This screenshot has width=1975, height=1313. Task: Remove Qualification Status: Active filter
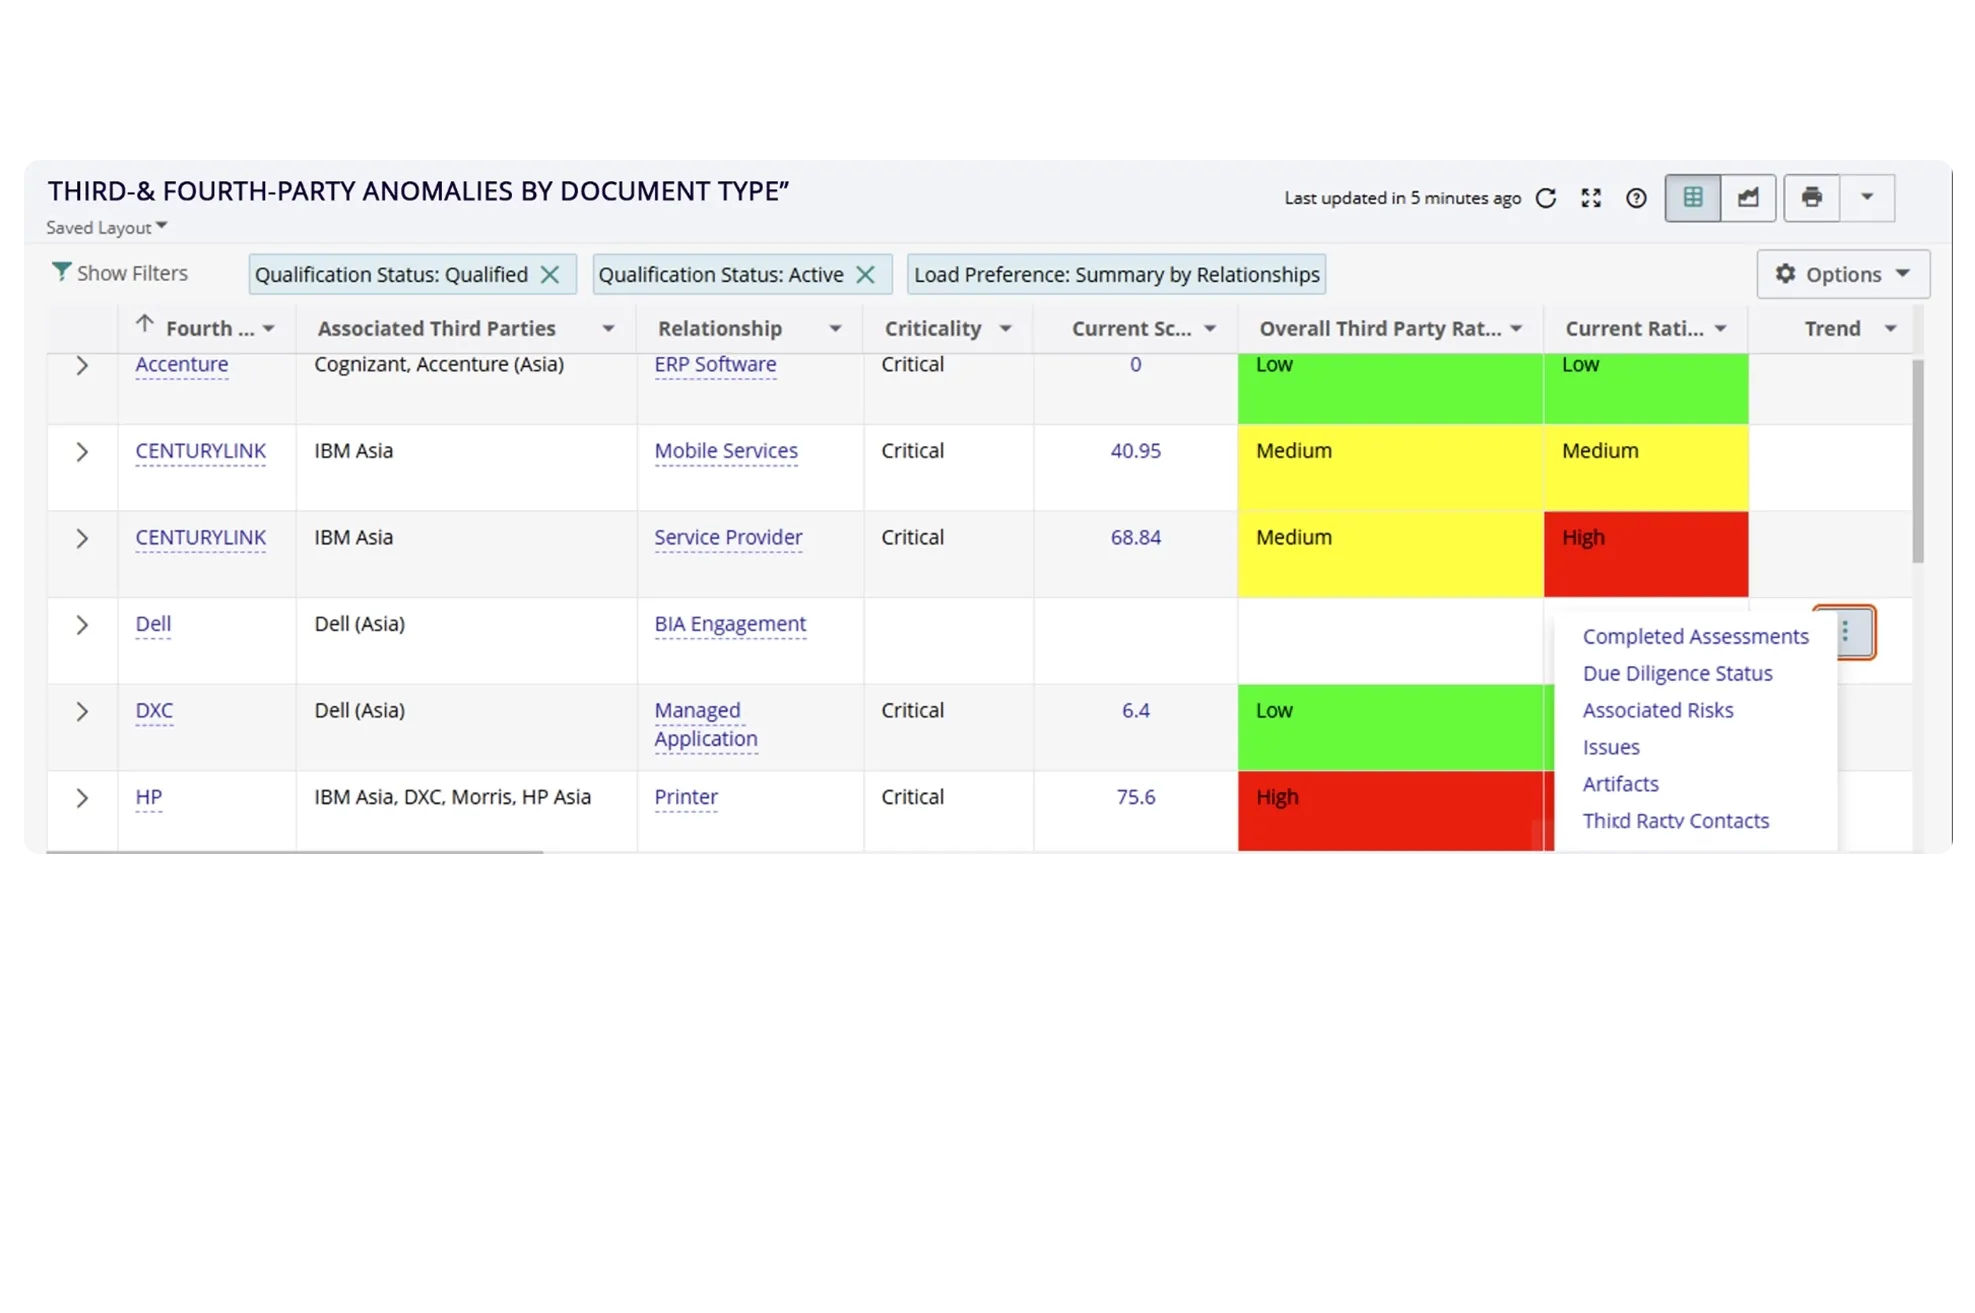[866, 274]
